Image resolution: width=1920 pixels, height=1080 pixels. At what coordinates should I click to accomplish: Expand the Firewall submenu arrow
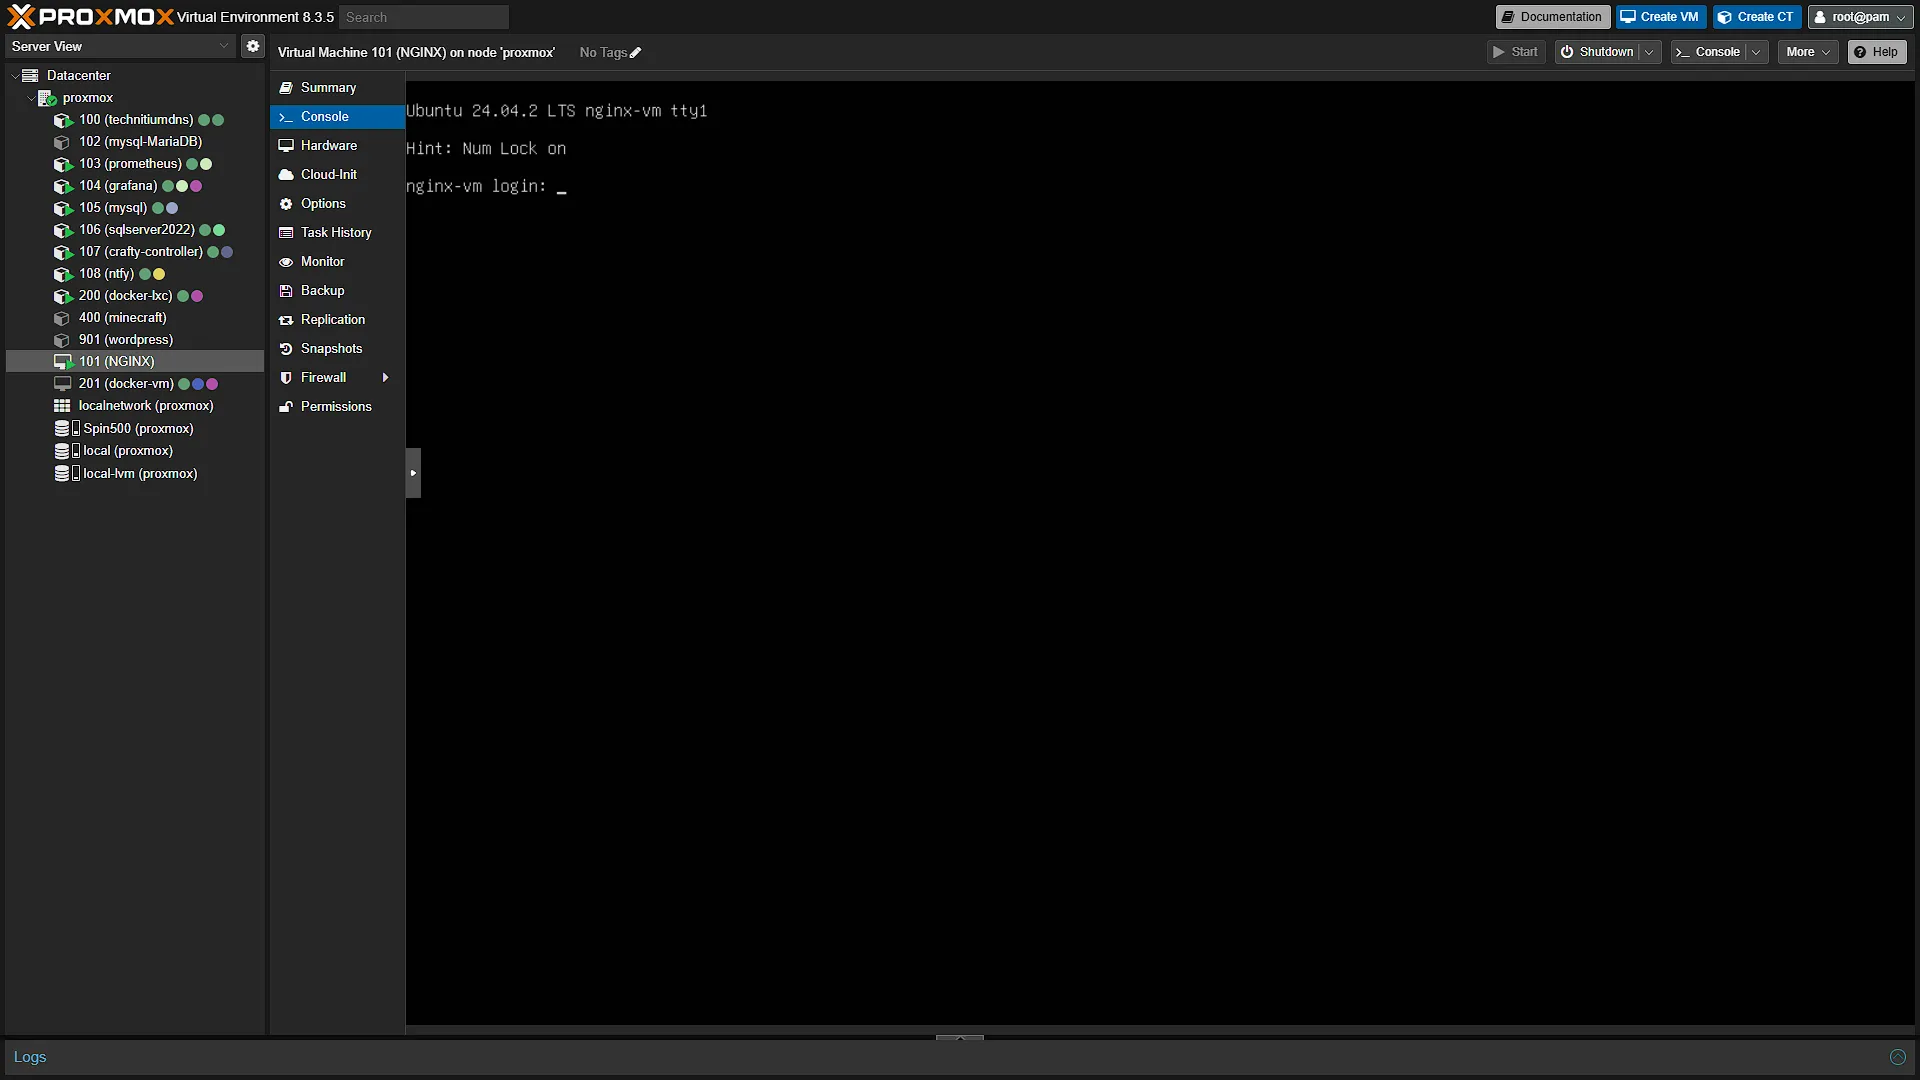pos(385,378)
